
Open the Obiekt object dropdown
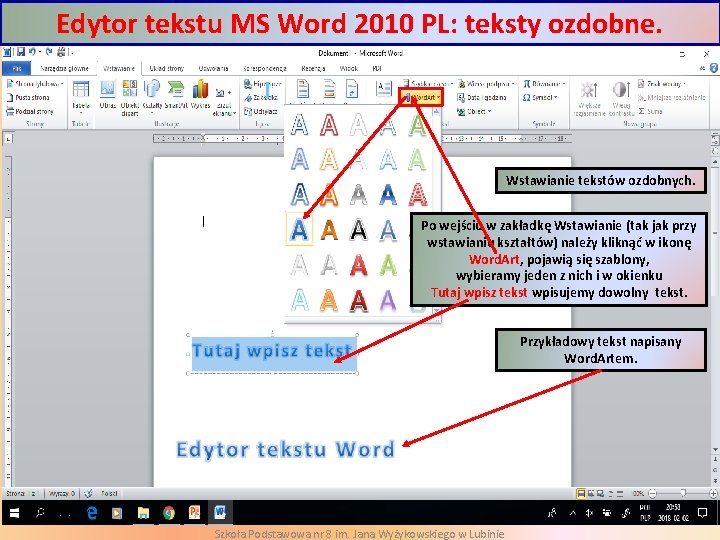pos(474,111)
